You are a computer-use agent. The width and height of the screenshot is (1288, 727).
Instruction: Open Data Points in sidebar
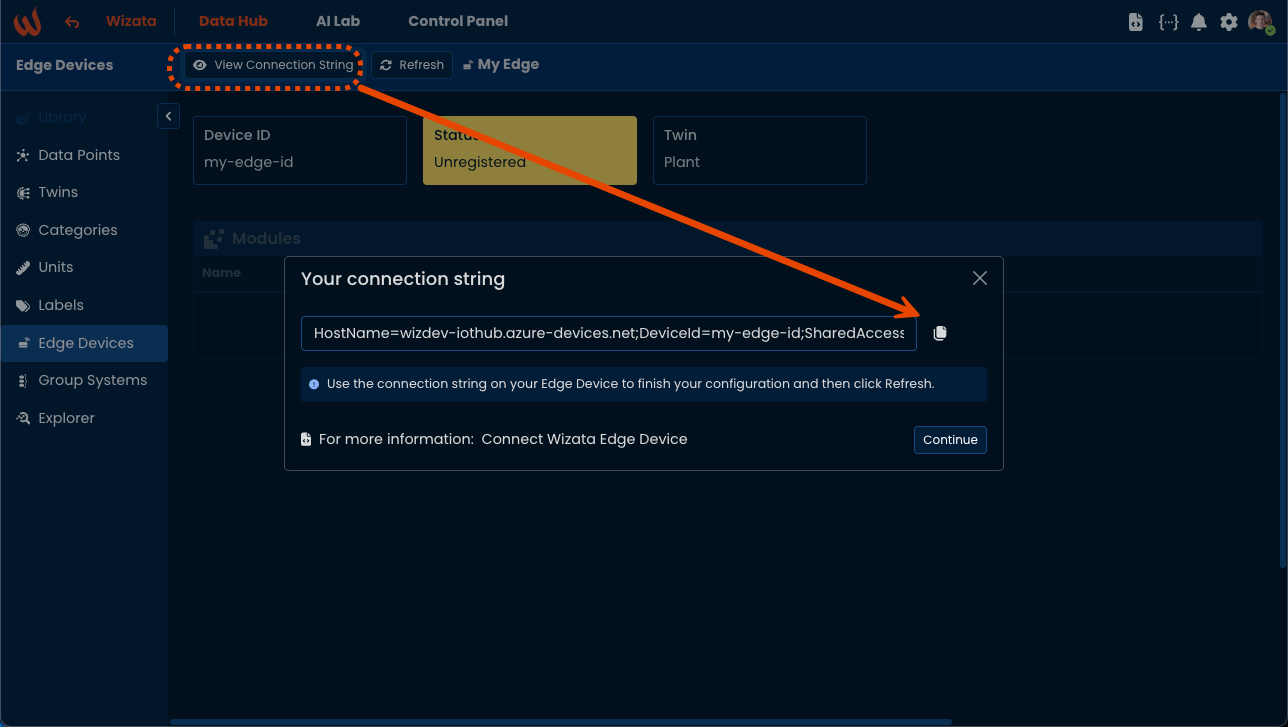(84, 155)
